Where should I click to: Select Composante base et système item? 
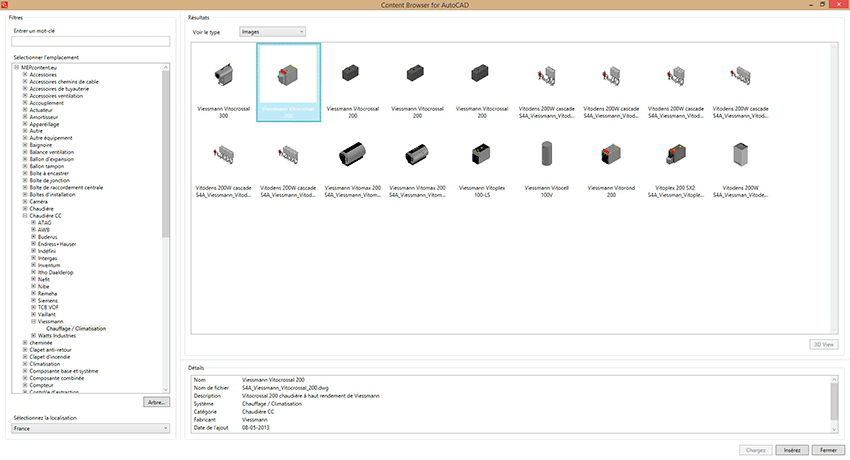tap(64, 371)
